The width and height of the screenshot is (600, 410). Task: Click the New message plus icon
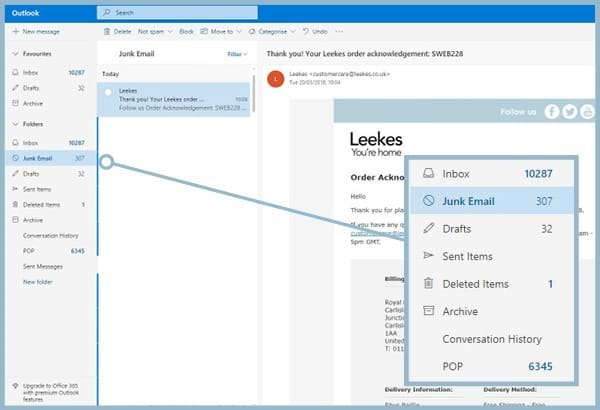point(16,31)
